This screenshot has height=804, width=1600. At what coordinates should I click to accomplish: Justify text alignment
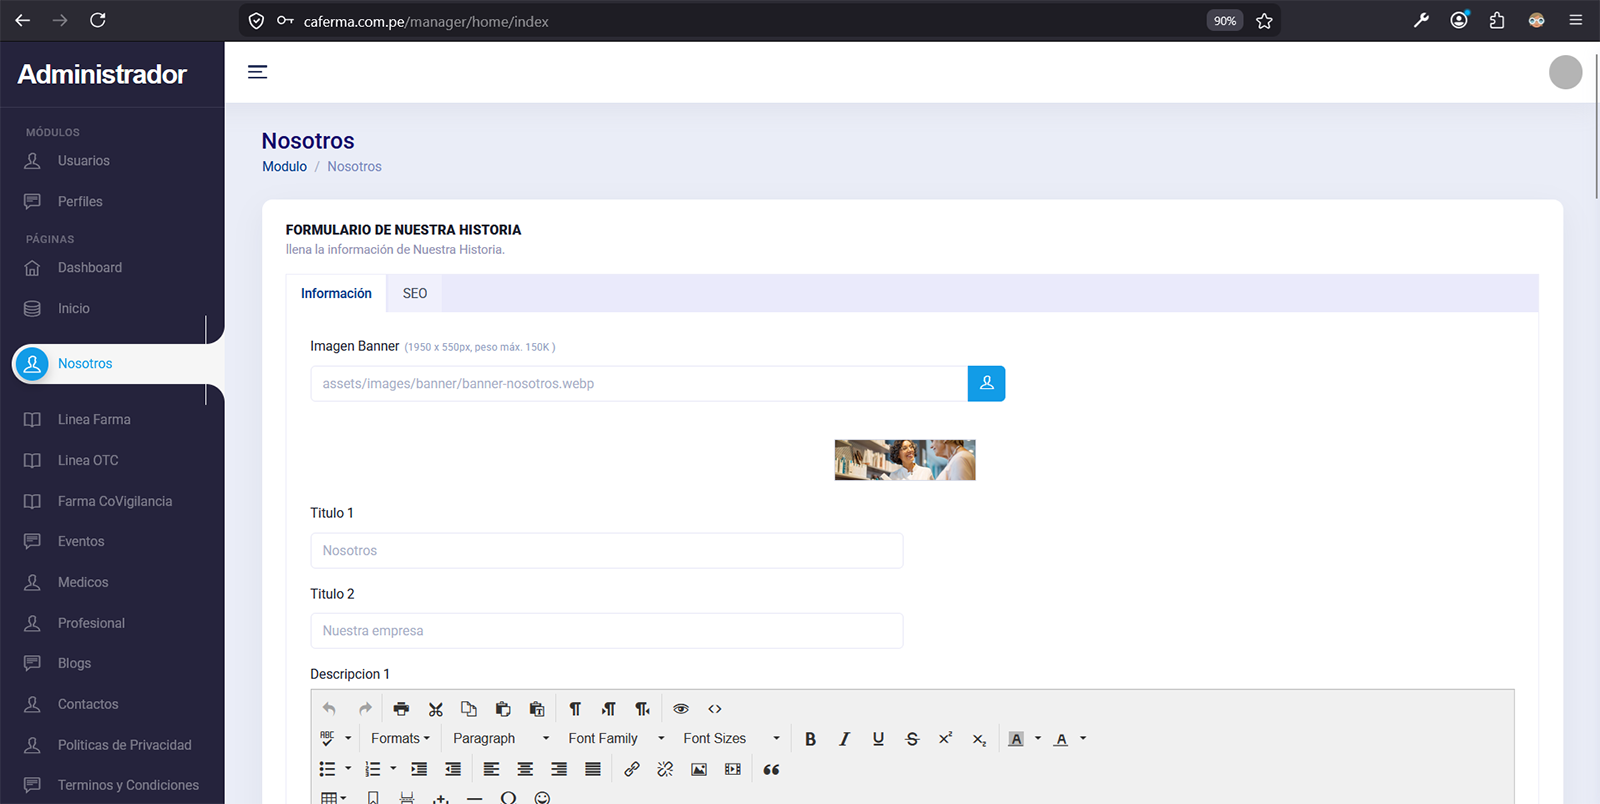click(x=593, y=769)
